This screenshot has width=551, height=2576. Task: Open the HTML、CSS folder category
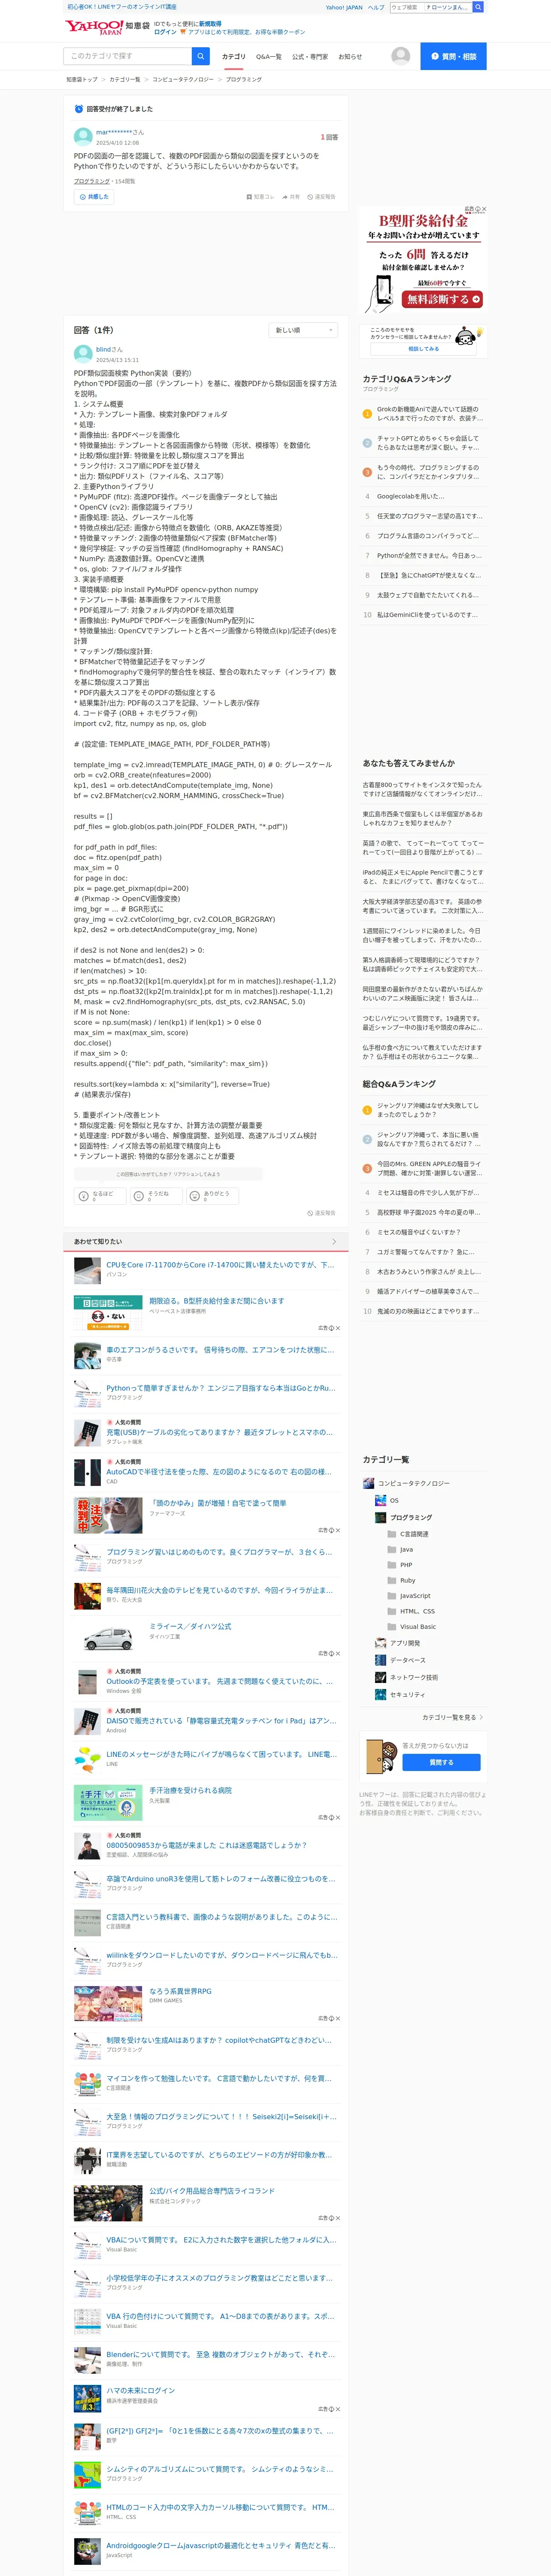[411, 1611]
